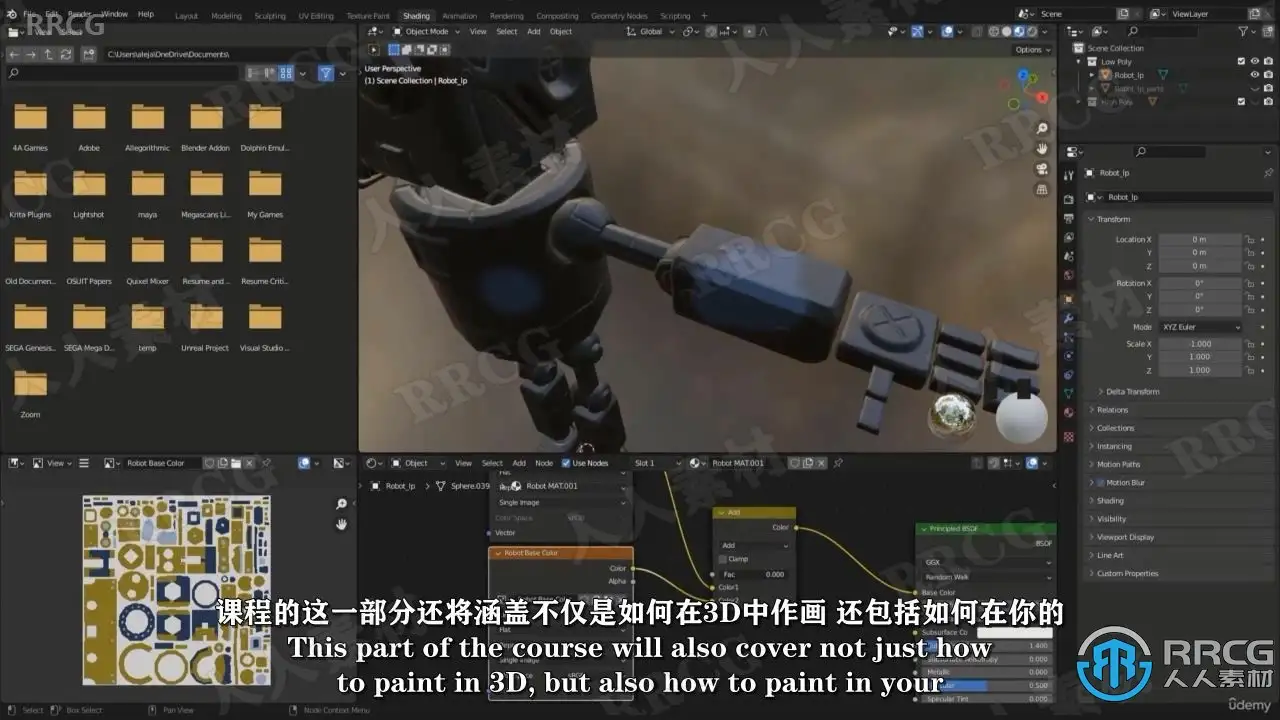This screenshot has height=720, width=1280.
Task: Go to parent directory with the up arrow
Action: click(47, 54)
